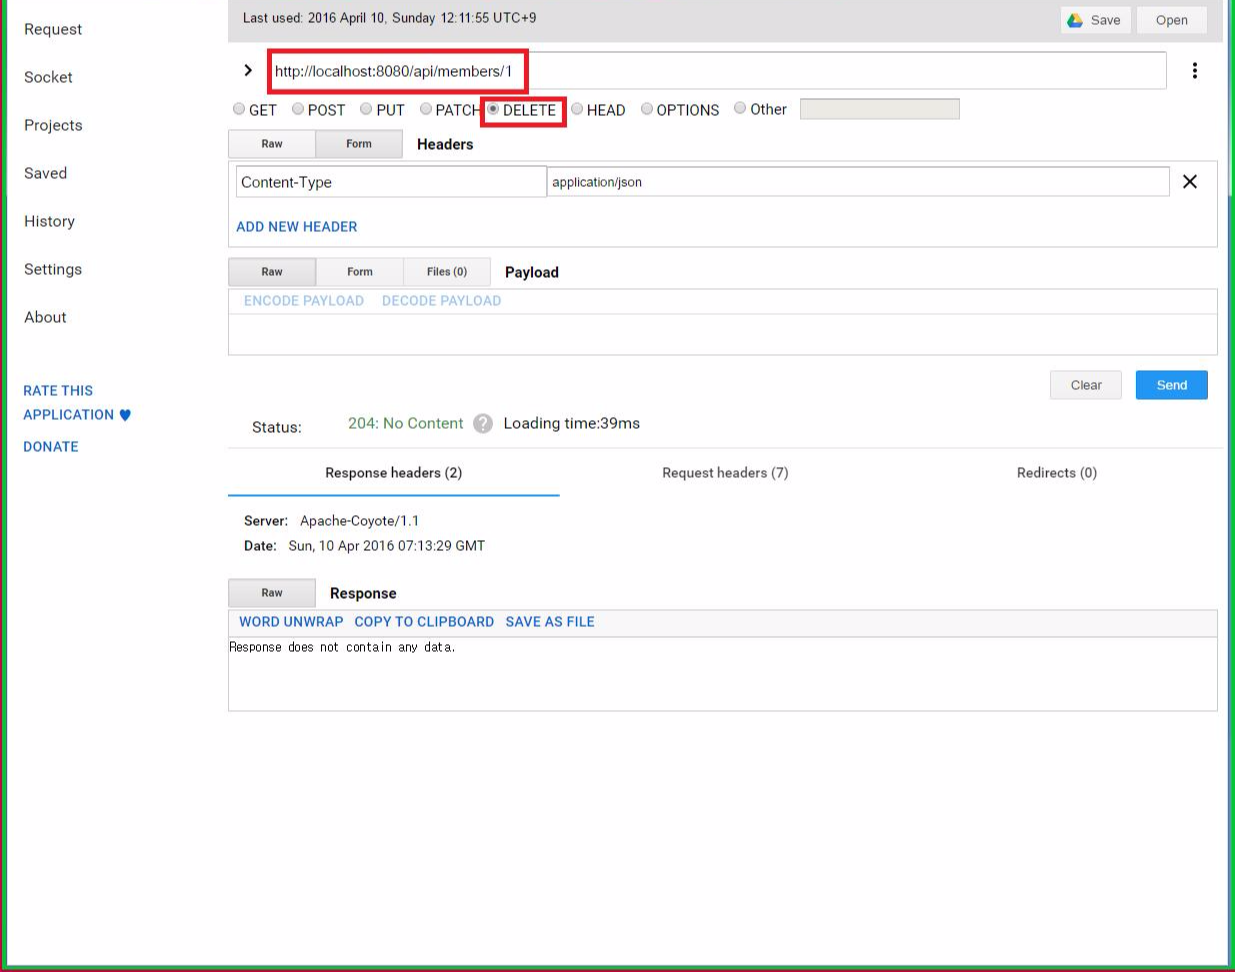Click the Date header value text

386,546
